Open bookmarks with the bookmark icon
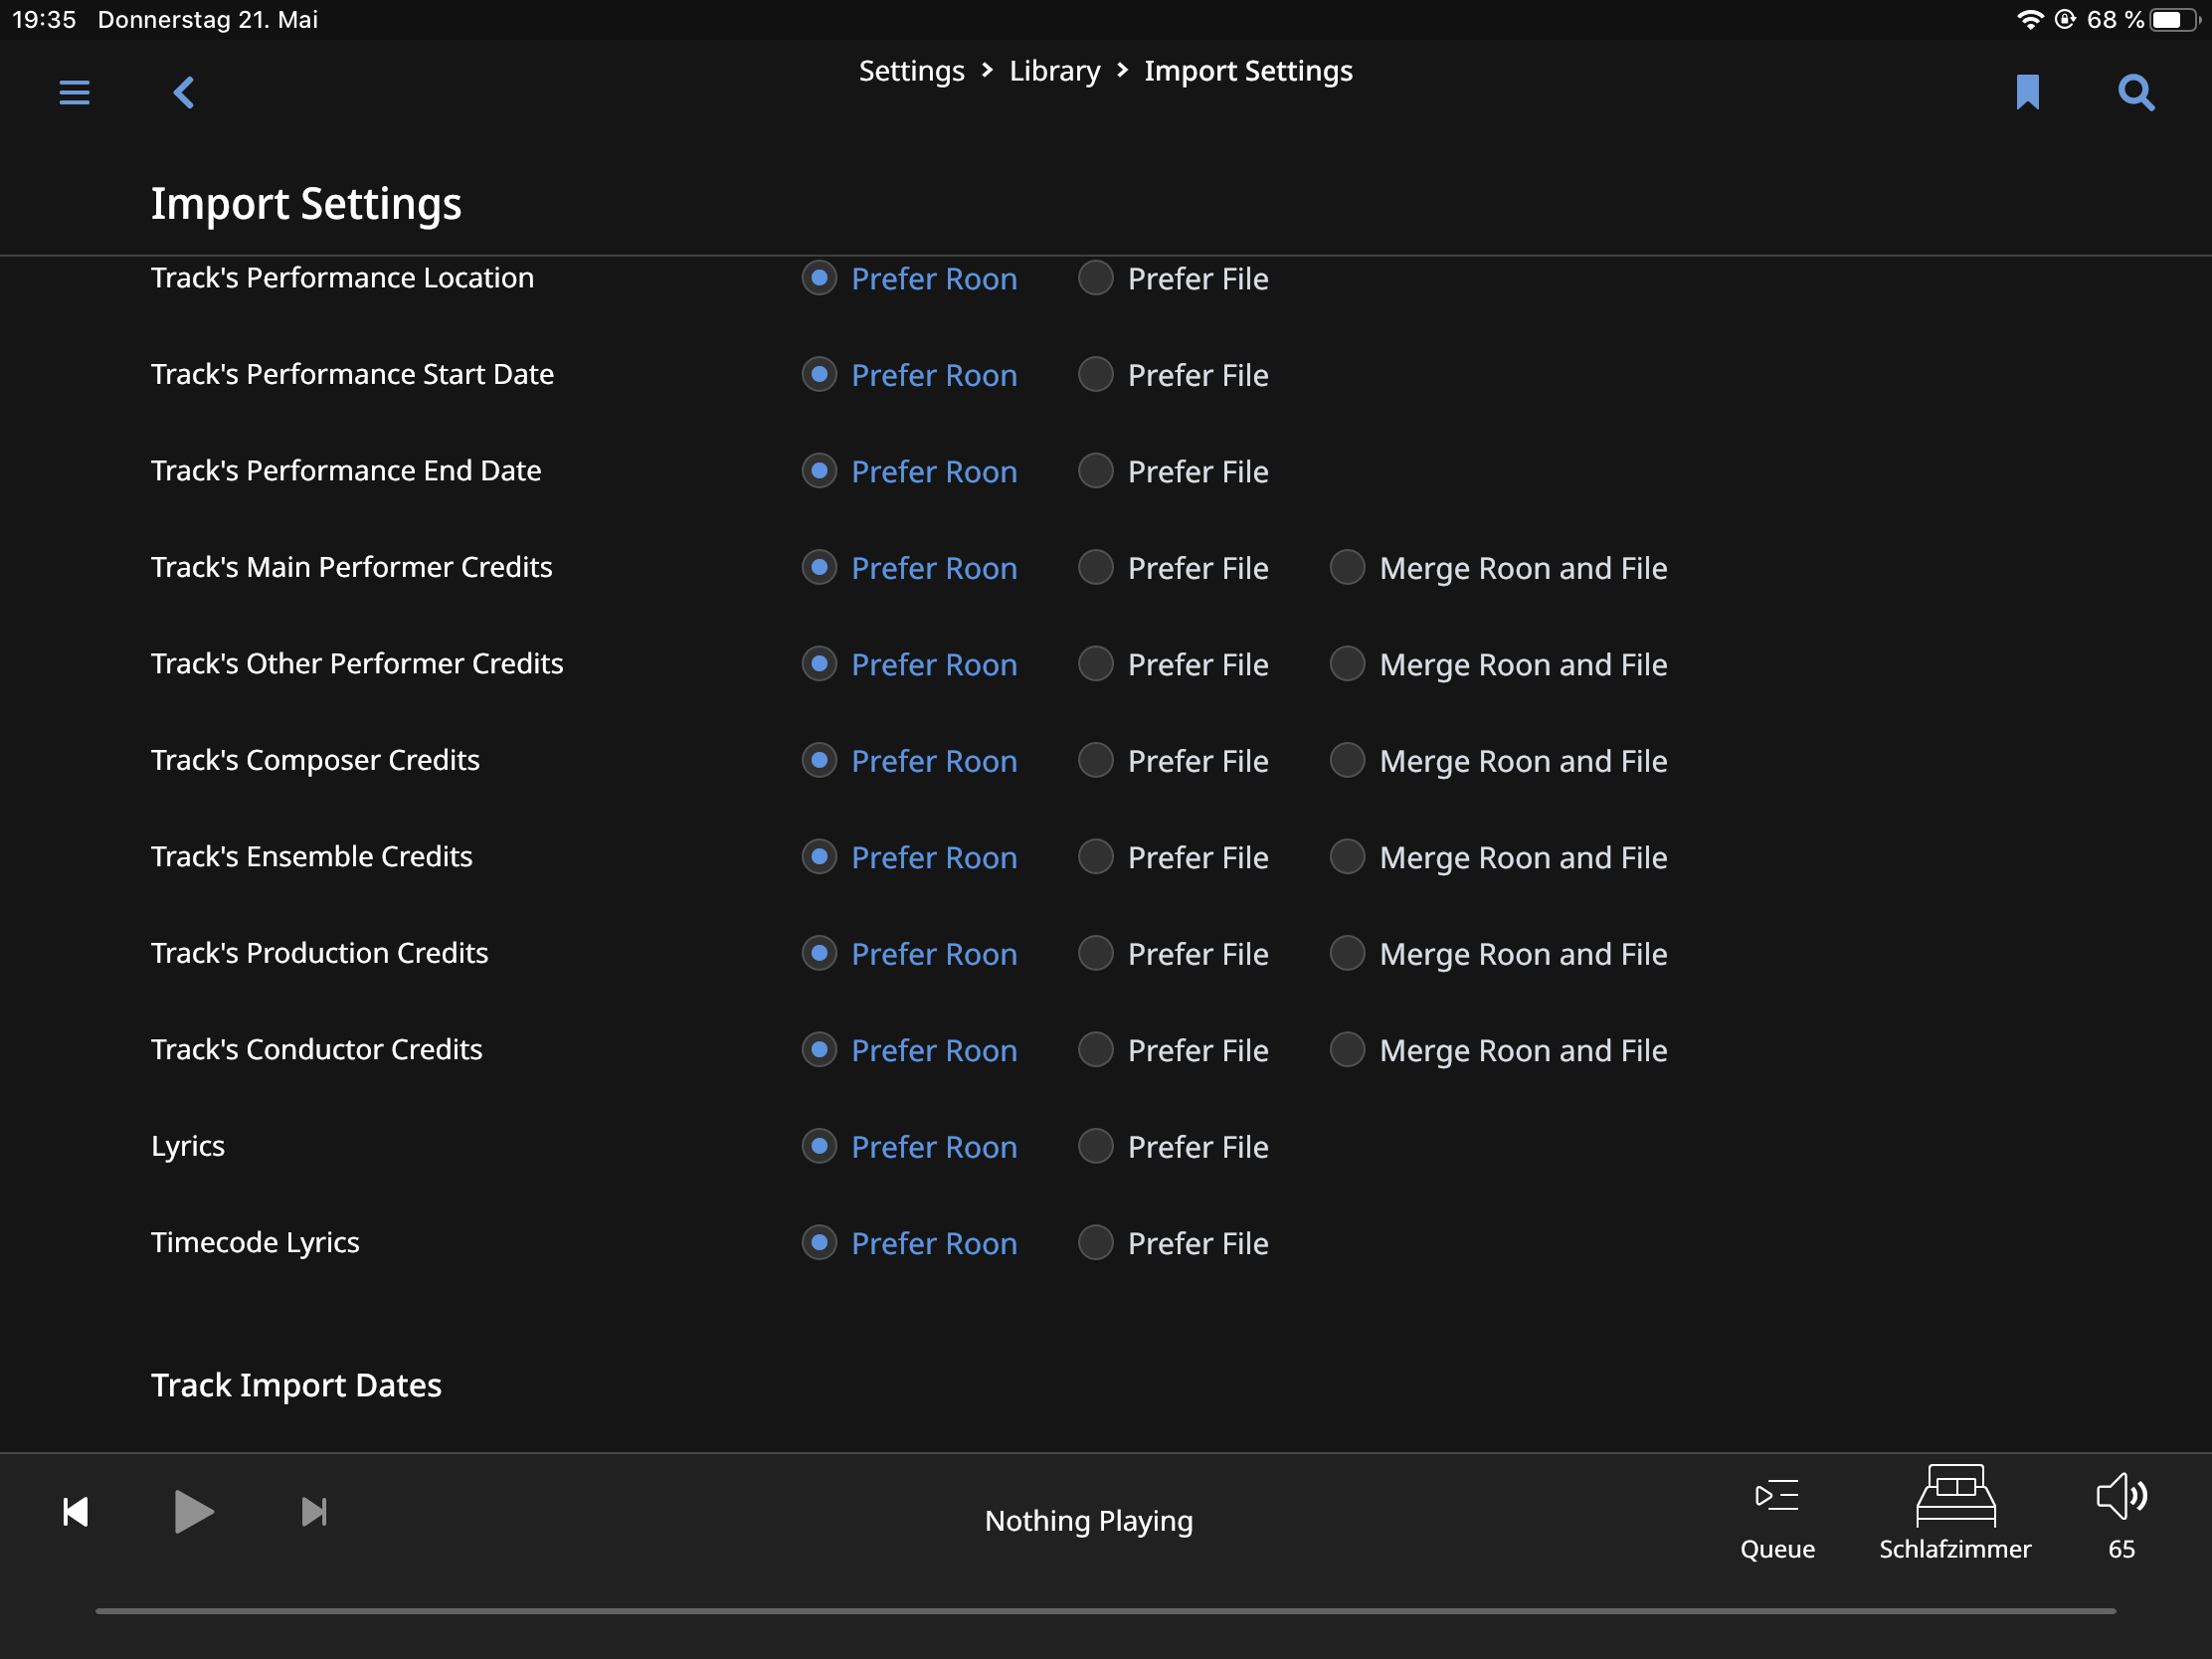This screenshot has width=2212, height=1659. pyautogui.click(x=2027, y=92)
